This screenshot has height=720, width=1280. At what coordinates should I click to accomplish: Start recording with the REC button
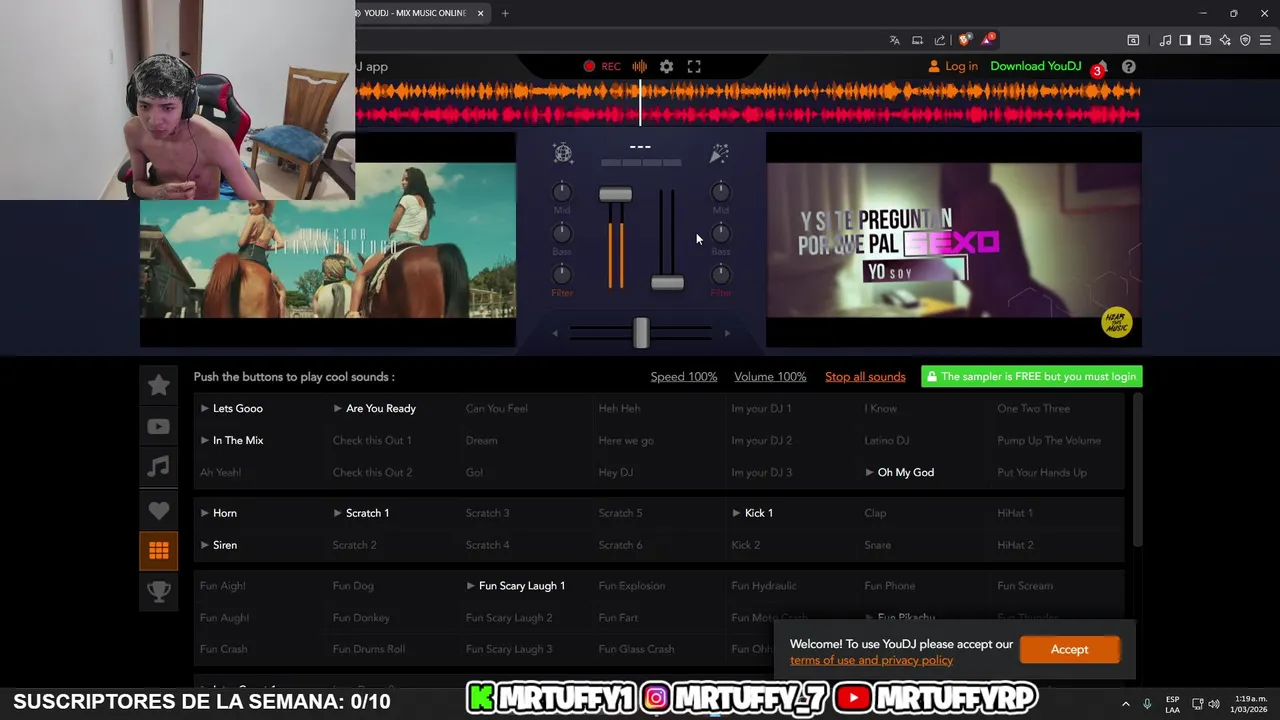(602, 66)
